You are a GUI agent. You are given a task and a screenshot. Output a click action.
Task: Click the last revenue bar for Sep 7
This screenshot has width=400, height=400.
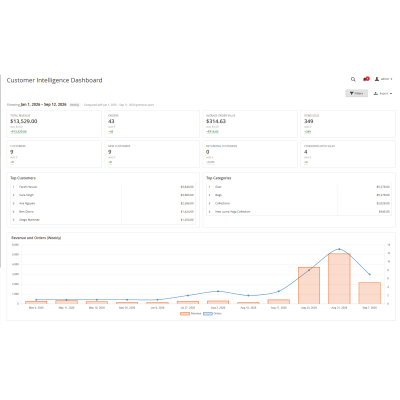pyautogui.click(x=370, y=293)
